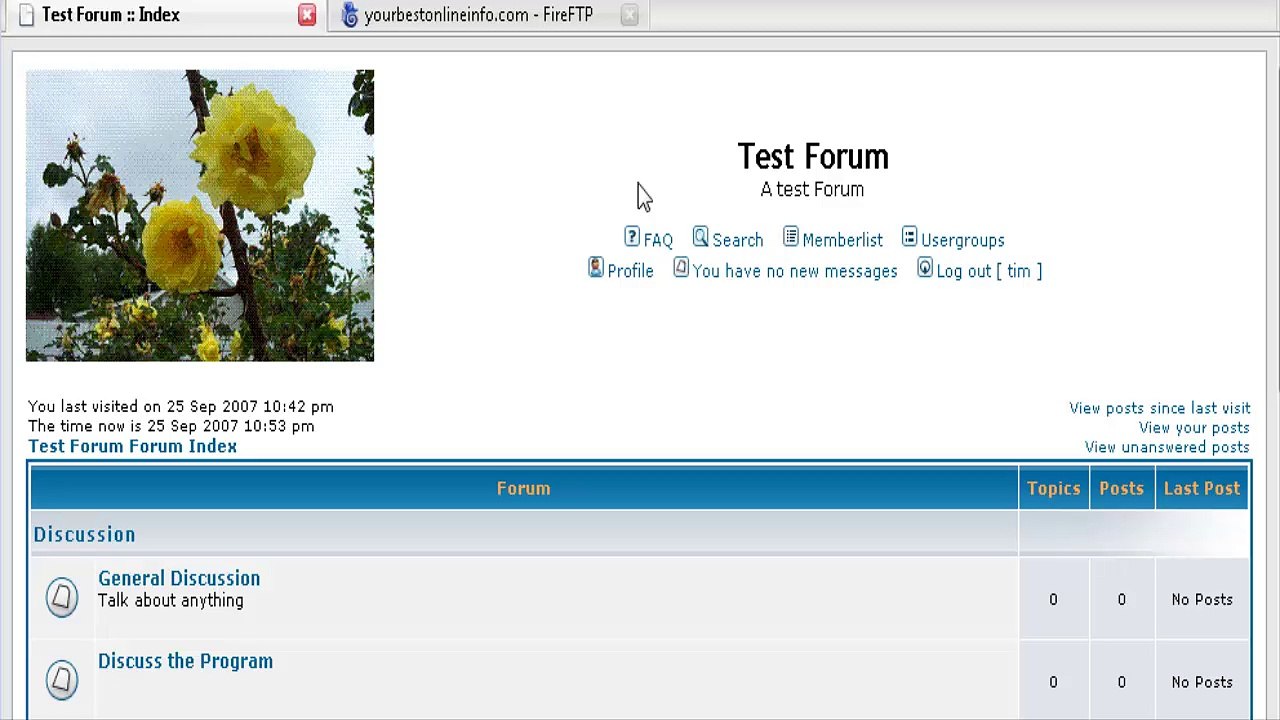Open the Search link
This screenshot has height=720, width=1280.
(737, 240)
